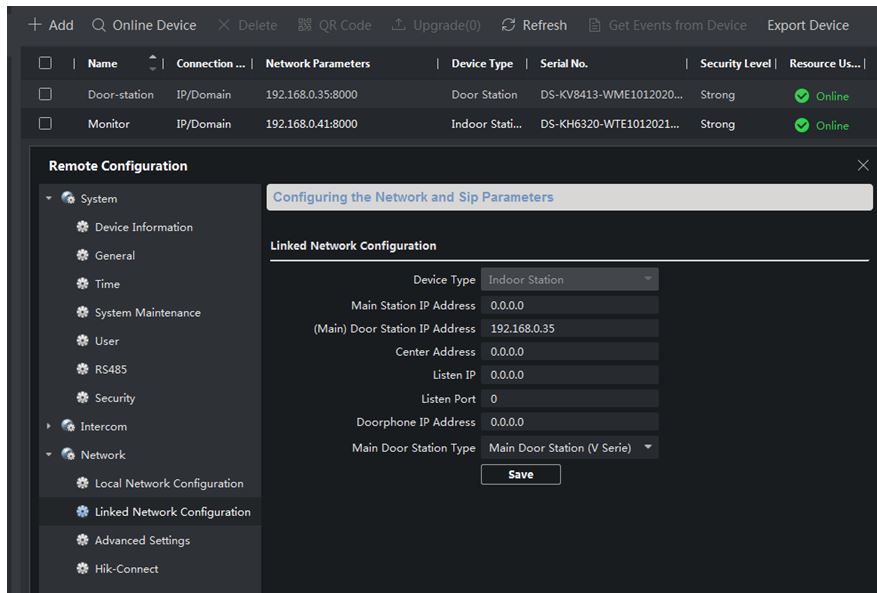Open Local Network Configuration page
This screenshot has width=877, height=593.
coord(168,484)
